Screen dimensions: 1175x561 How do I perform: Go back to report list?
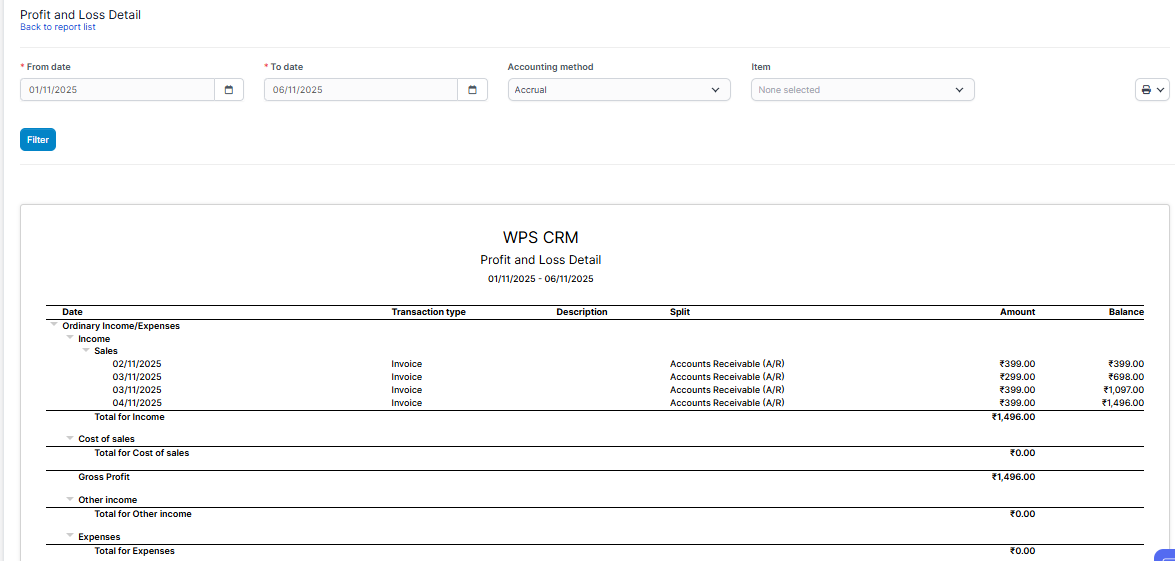coord(58,27)
